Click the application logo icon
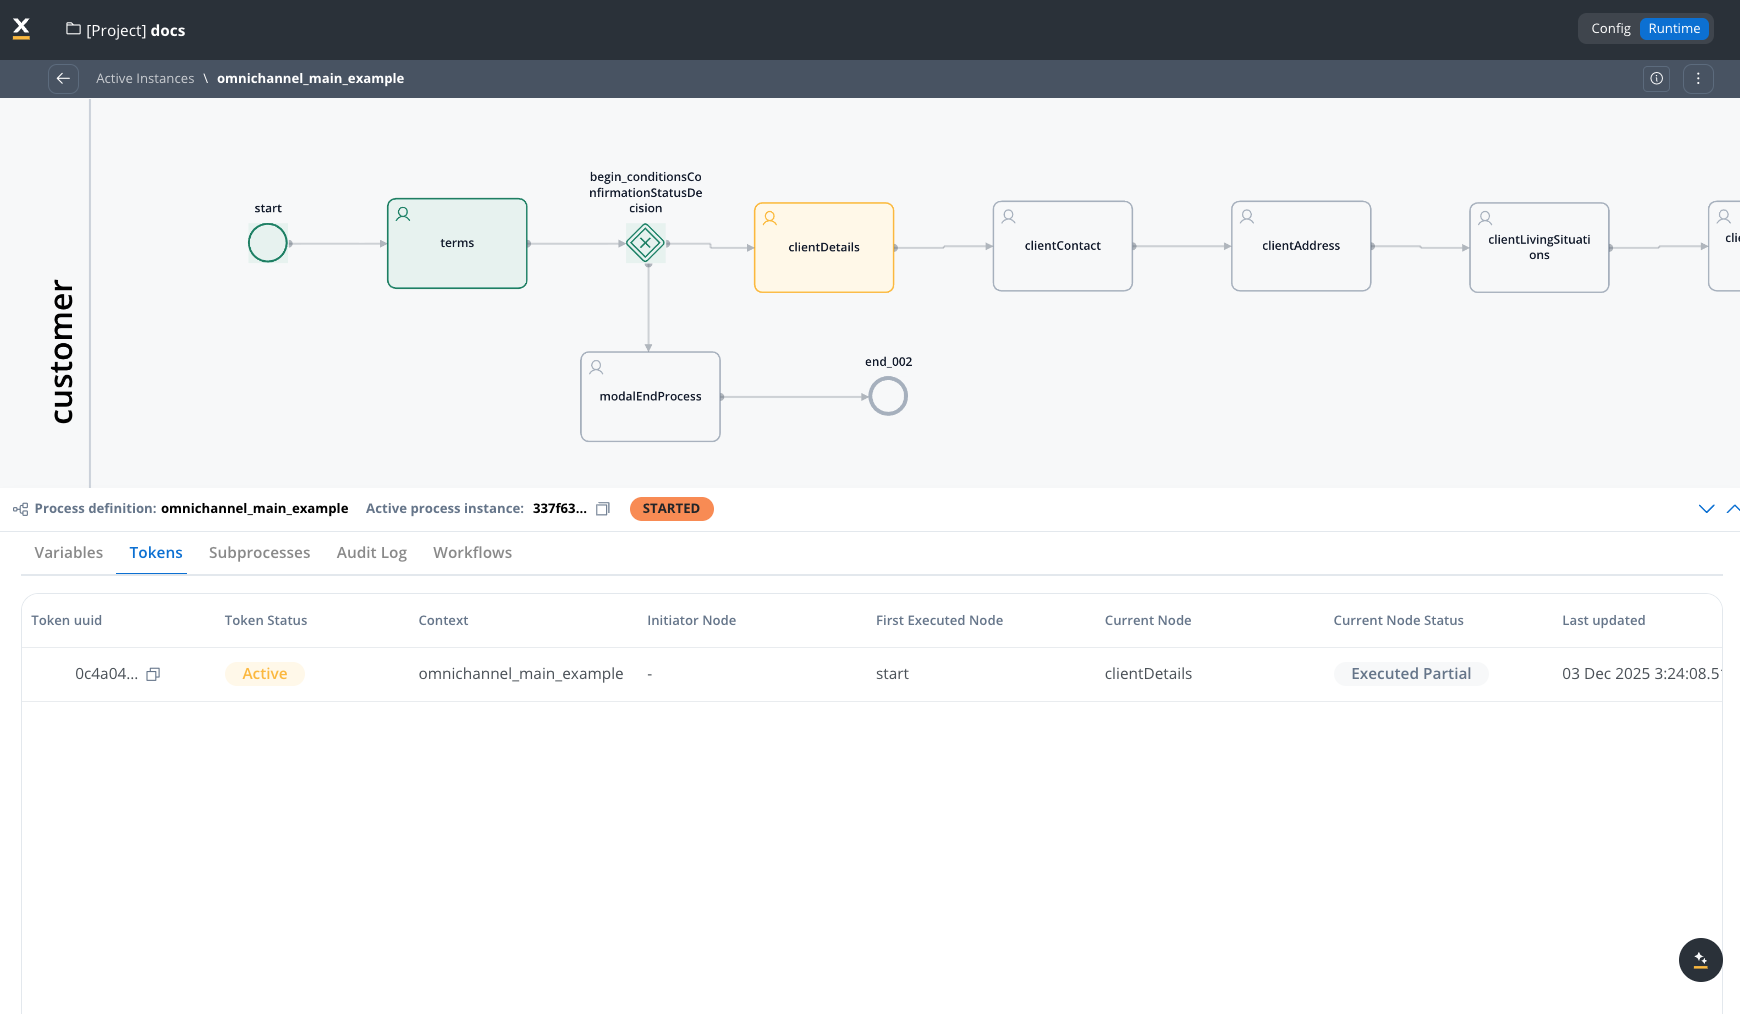 coord(21,29)
